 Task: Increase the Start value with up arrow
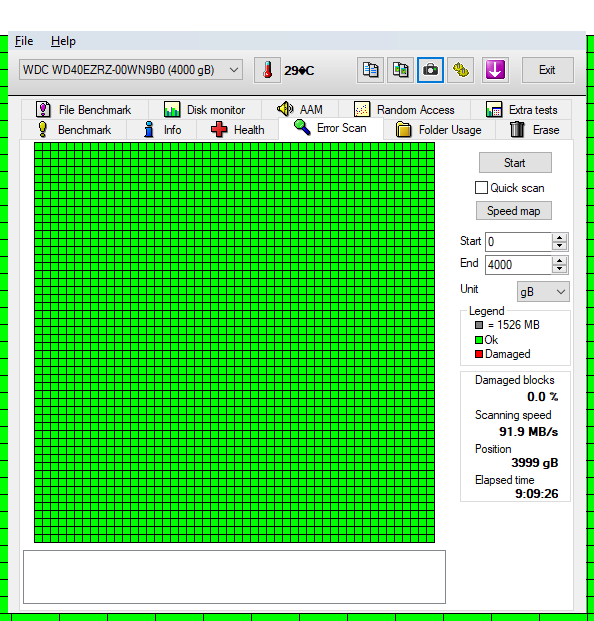pyautogui.click(x=560, y=238)
